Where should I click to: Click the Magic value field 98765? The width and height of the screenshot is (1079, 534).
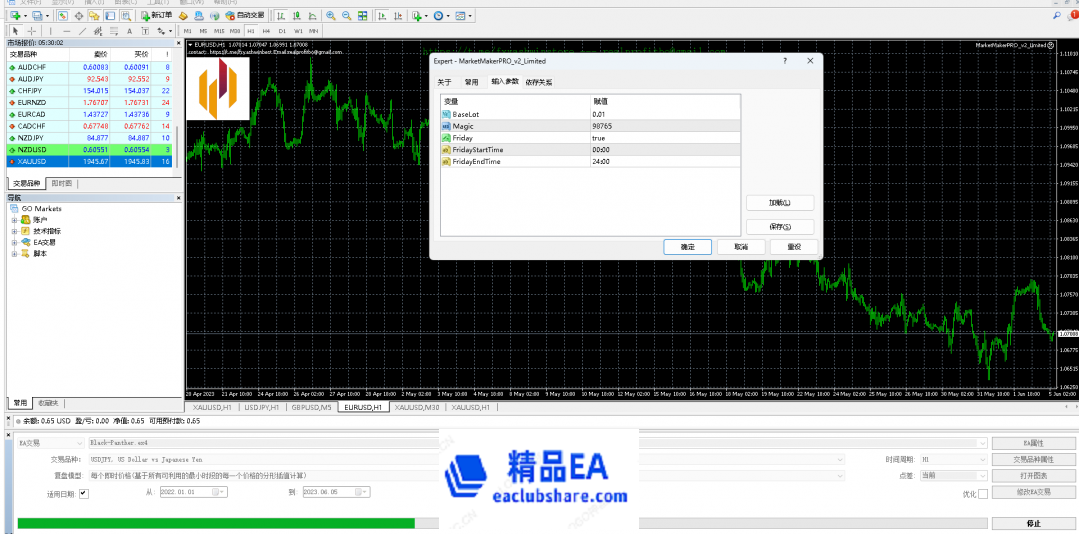(x=664, y=126)
